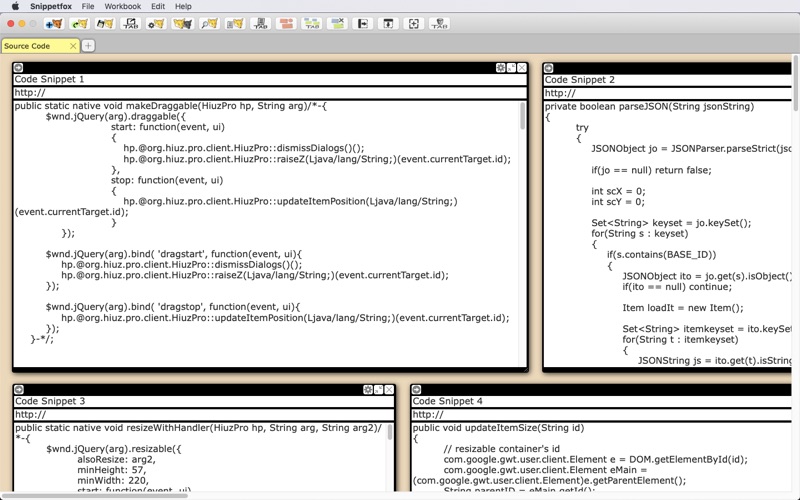The image size is (800, 500).
Task: Add a new workbook tab with plus button
Action: [88, 46]
